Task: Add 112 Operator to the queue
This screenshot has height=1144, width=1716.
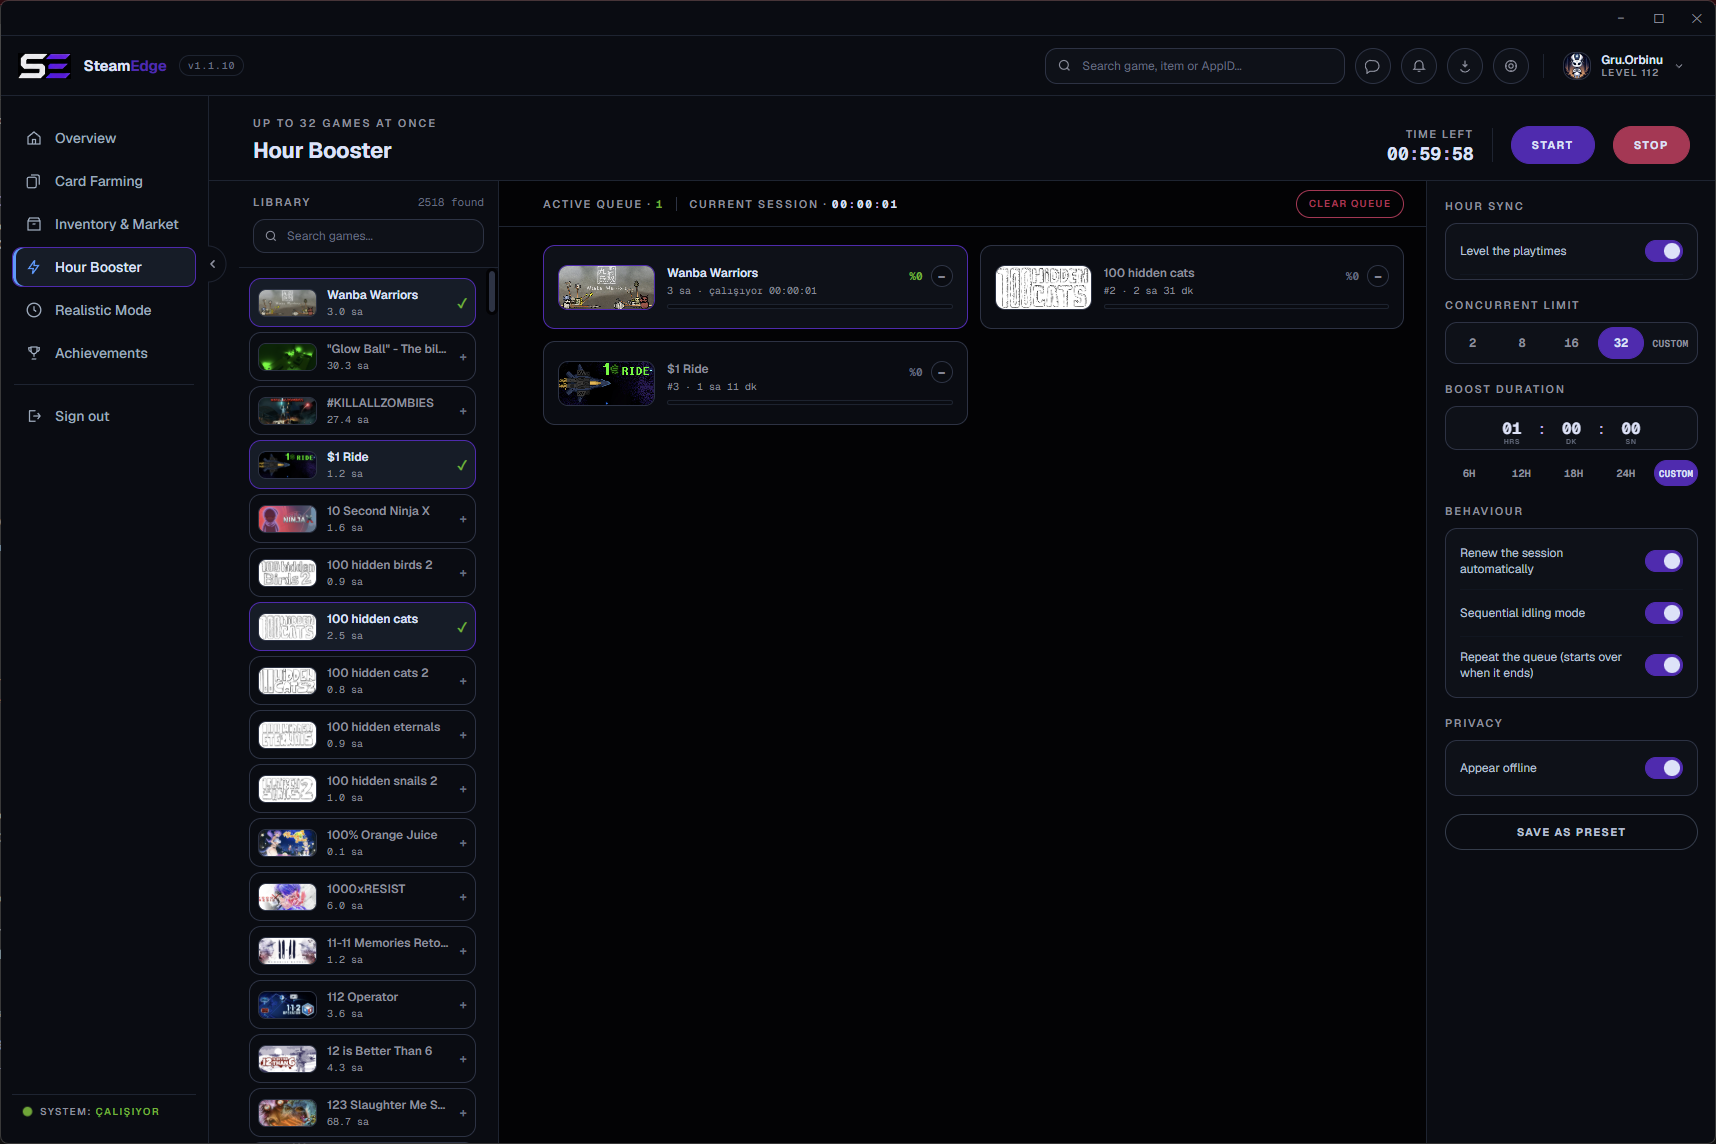Action: [x=463, y=1005]
